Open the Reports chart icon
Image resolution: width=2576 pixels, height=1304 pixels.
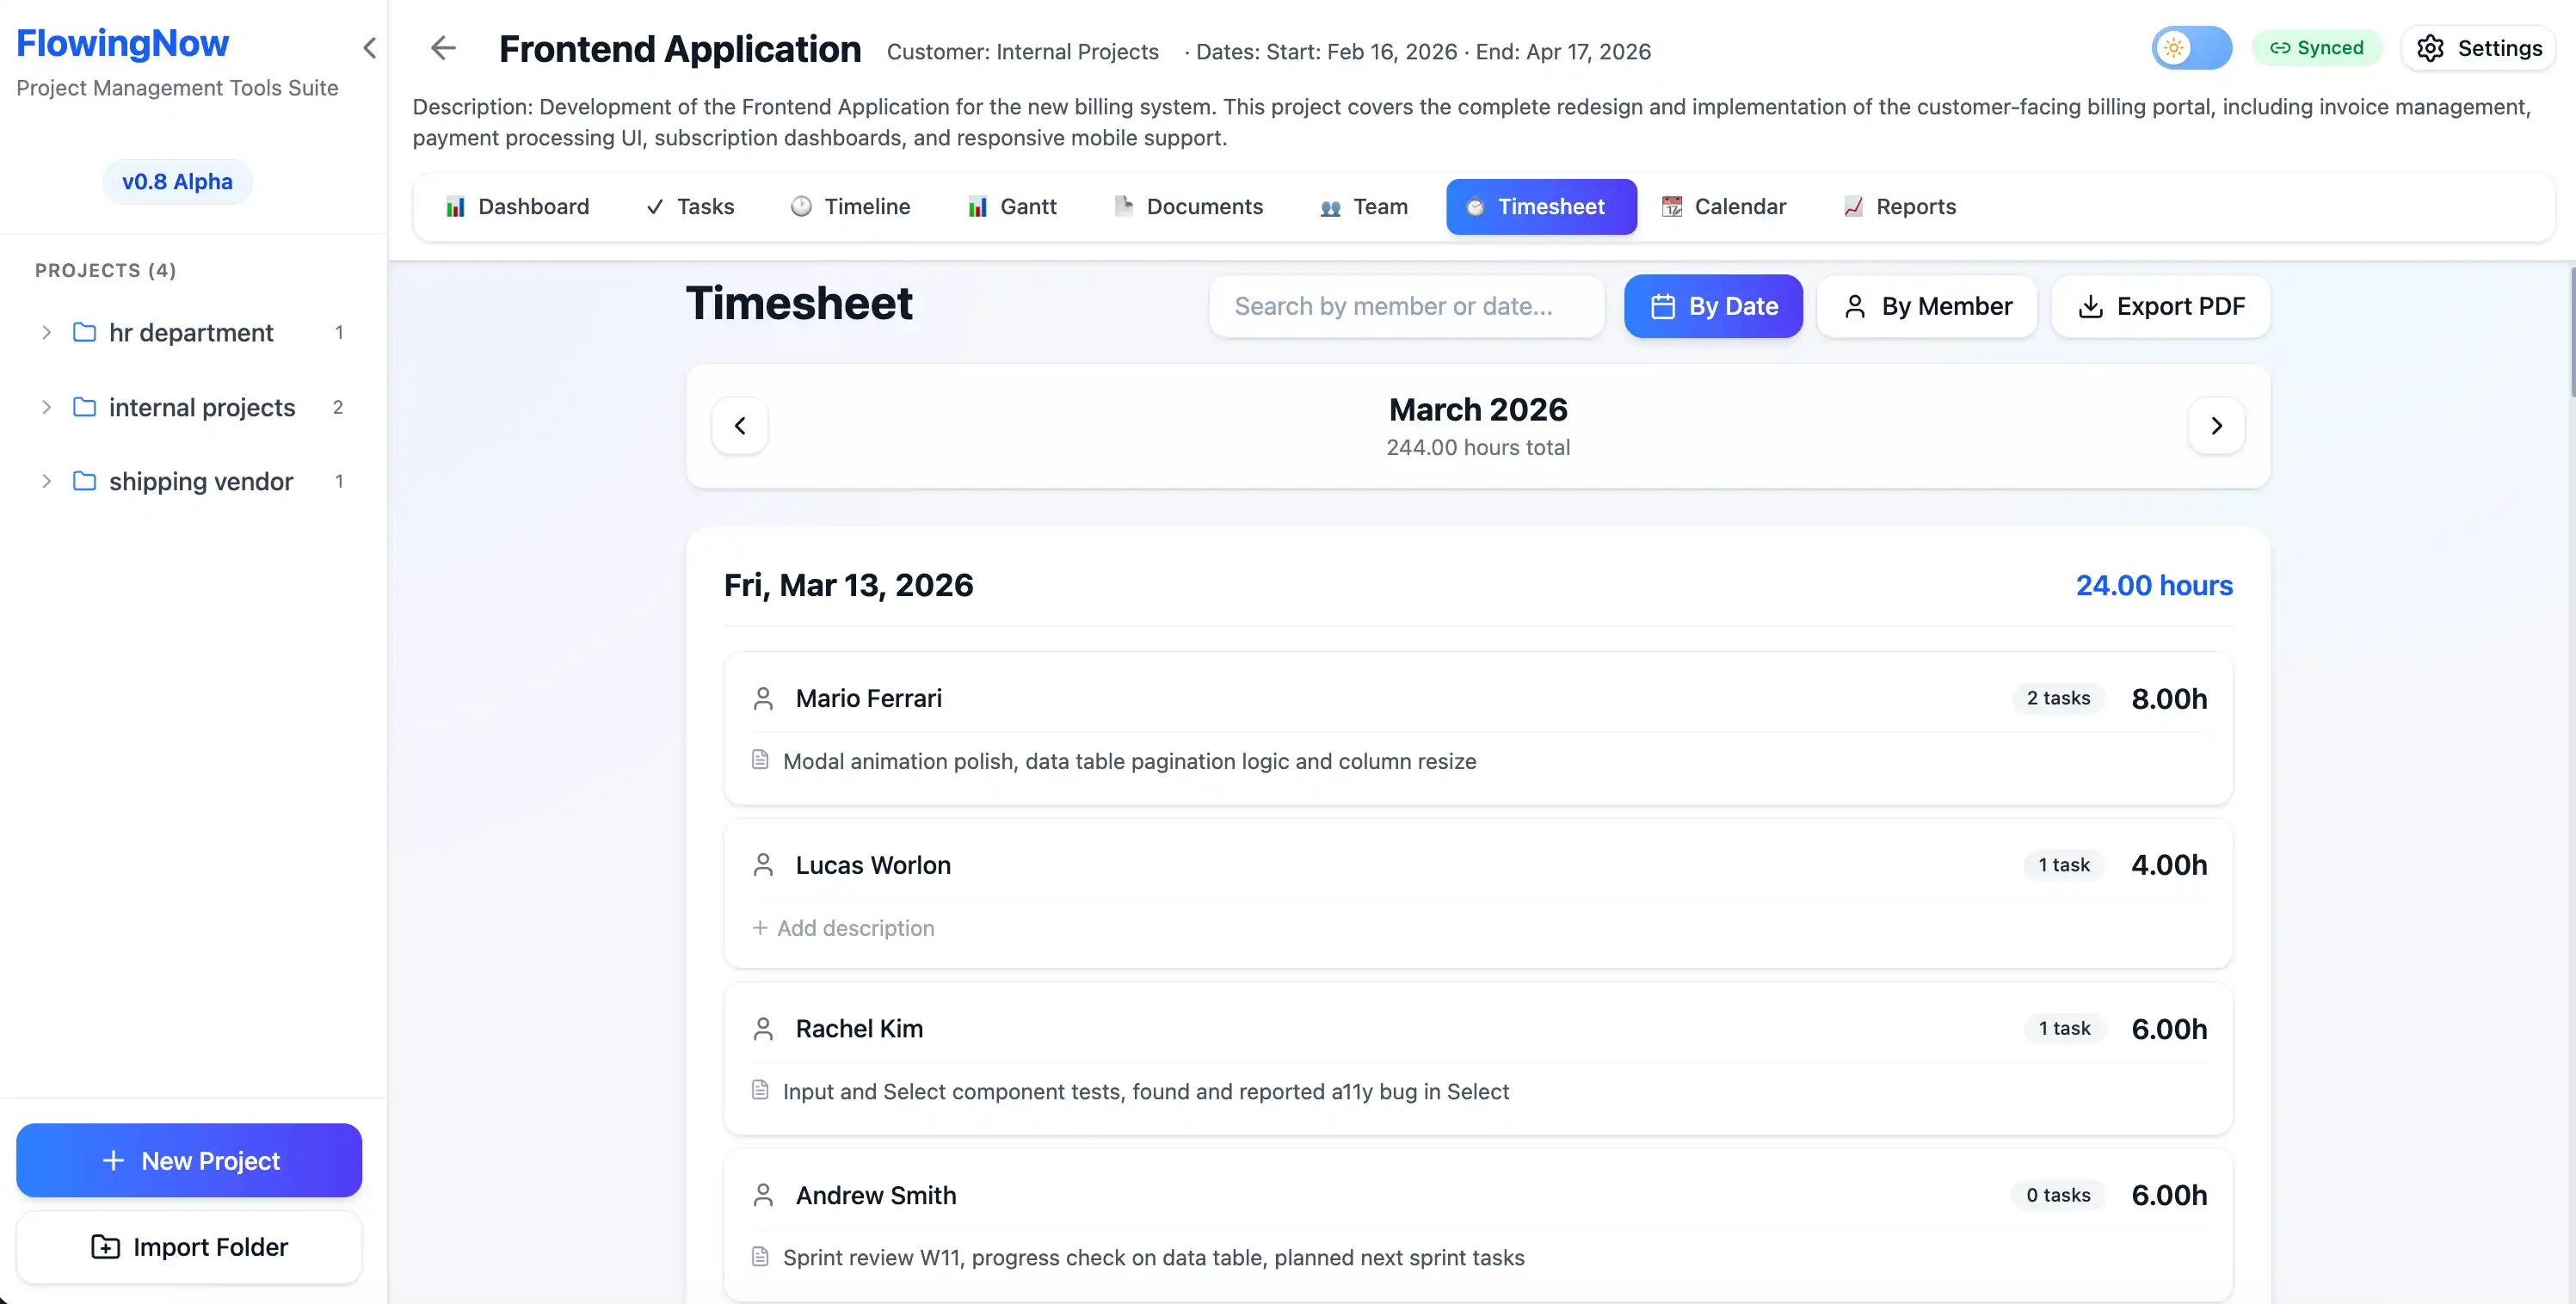1853,206
